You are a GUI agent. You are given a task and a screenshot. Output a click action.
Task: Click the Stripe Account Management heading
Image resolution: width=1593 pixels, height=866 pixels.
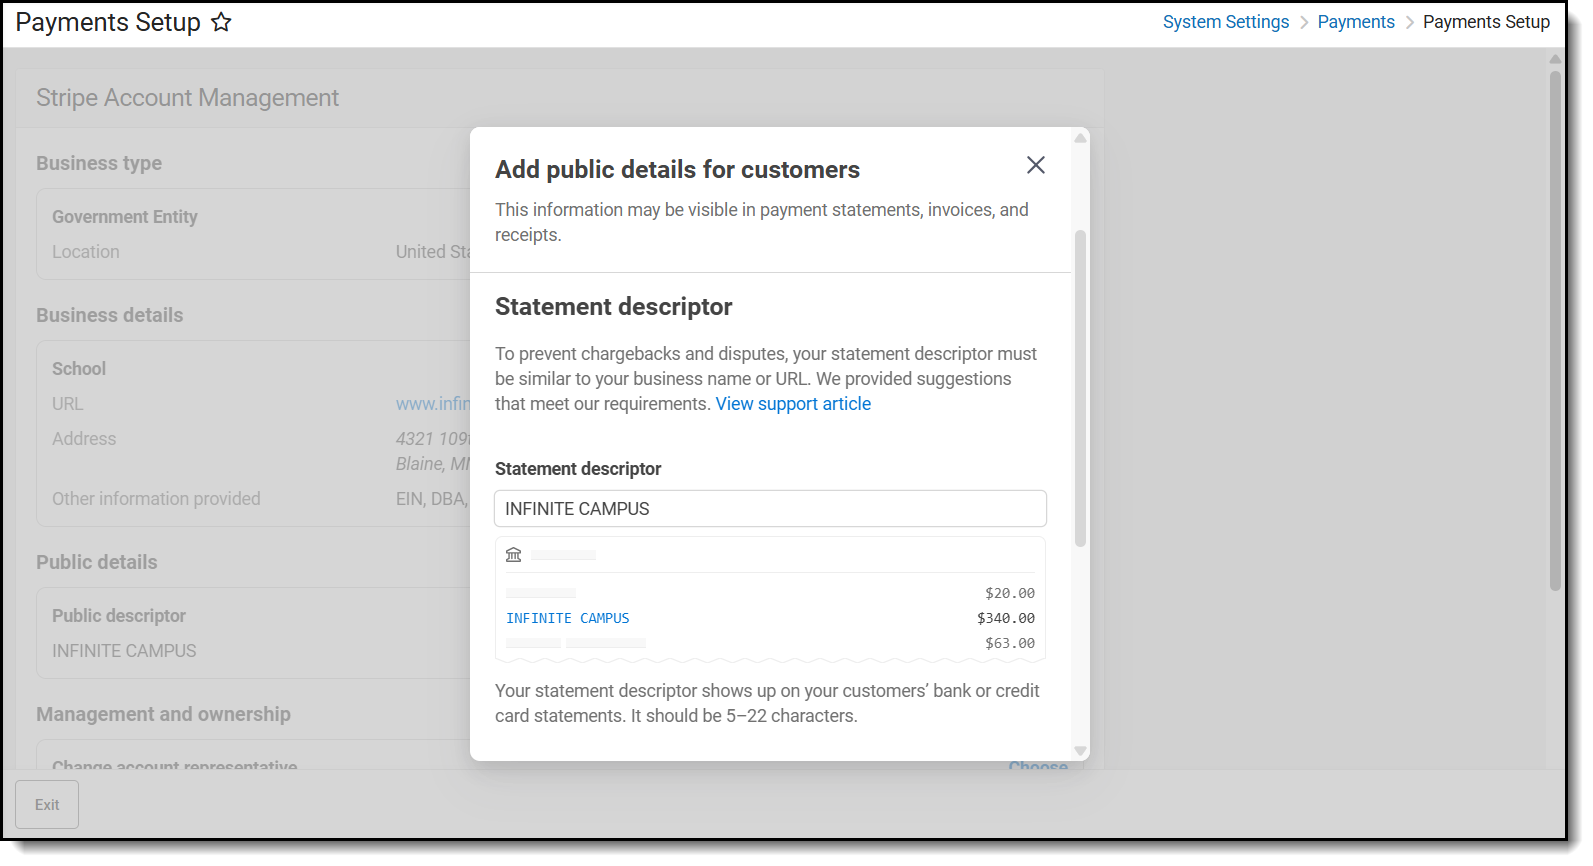(x=187, y=98)
